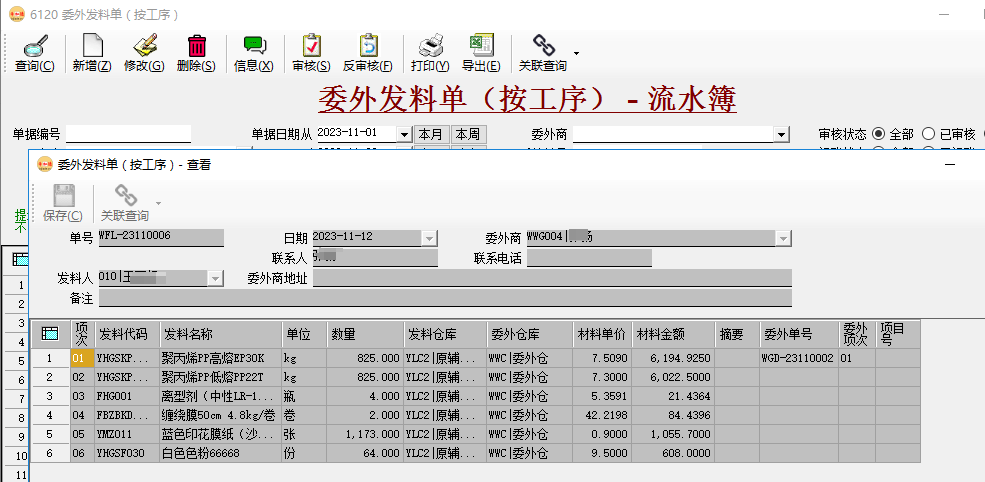Viewport: 985px width, 482px height.
Task: Click the 材料单价 column header
Action: [602, 334]
